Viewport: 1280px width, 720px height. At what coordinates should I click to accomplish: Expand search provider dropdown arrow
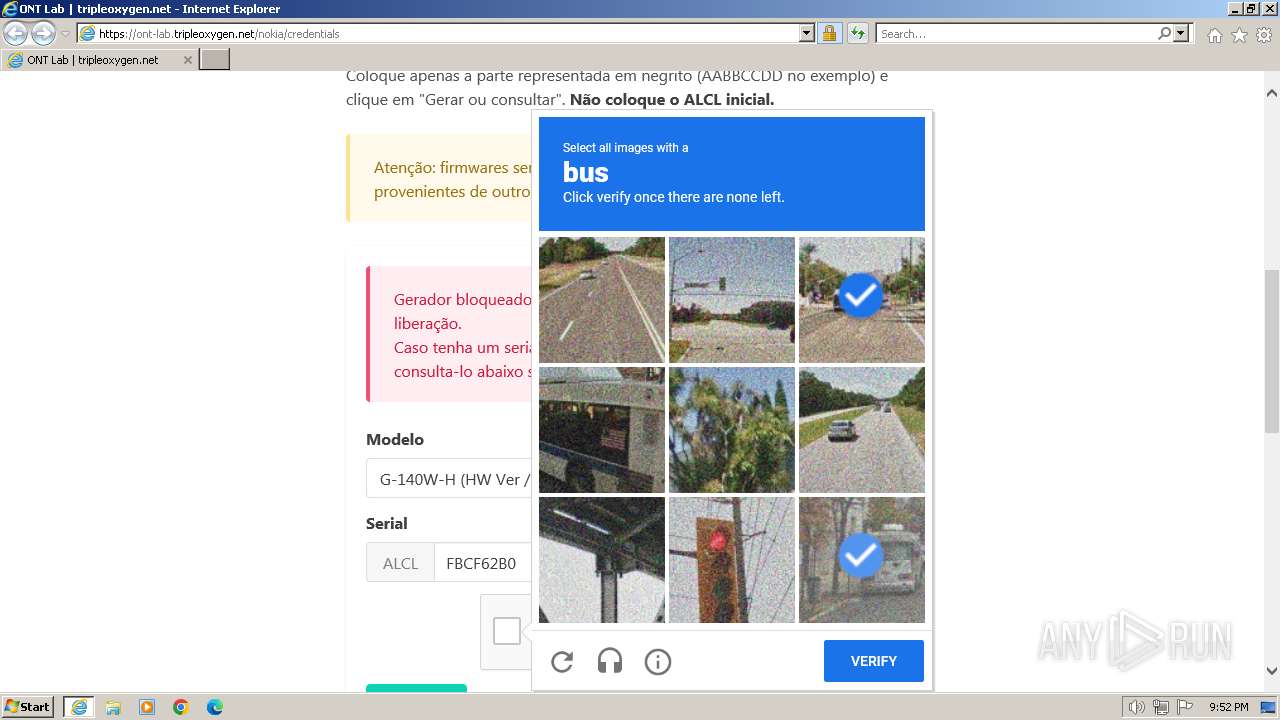point(1181,33)
